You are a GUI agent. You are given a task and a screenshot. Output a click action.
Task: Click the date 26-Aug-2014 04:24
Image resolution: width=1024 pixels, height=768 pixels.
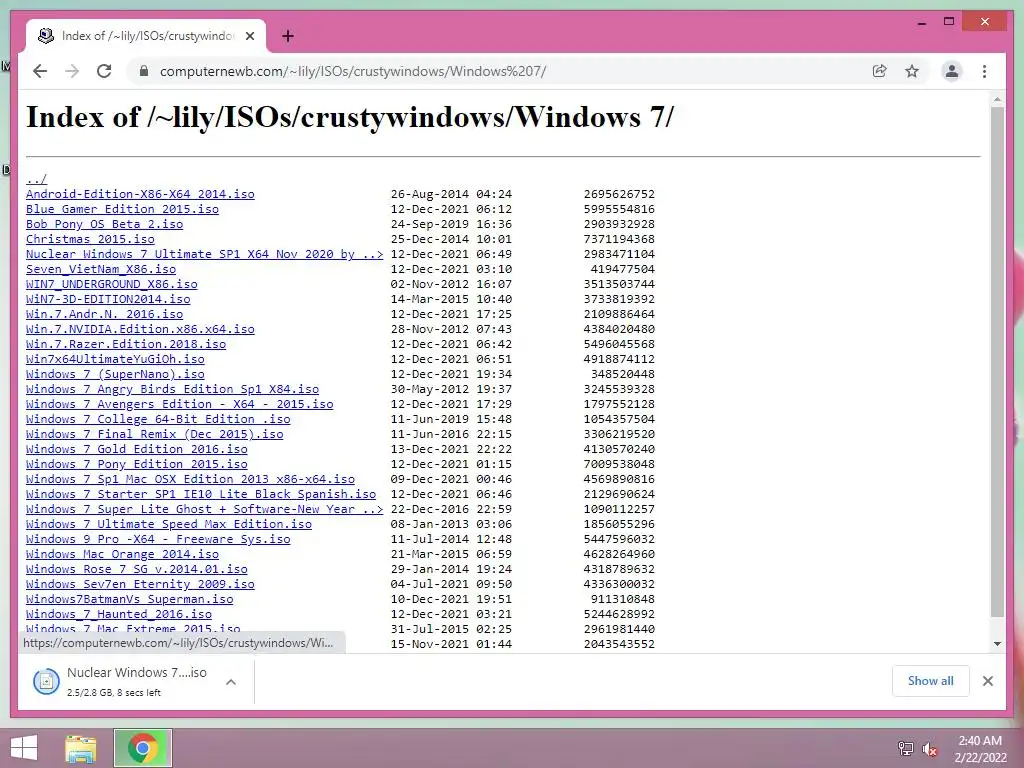[451, 194]
